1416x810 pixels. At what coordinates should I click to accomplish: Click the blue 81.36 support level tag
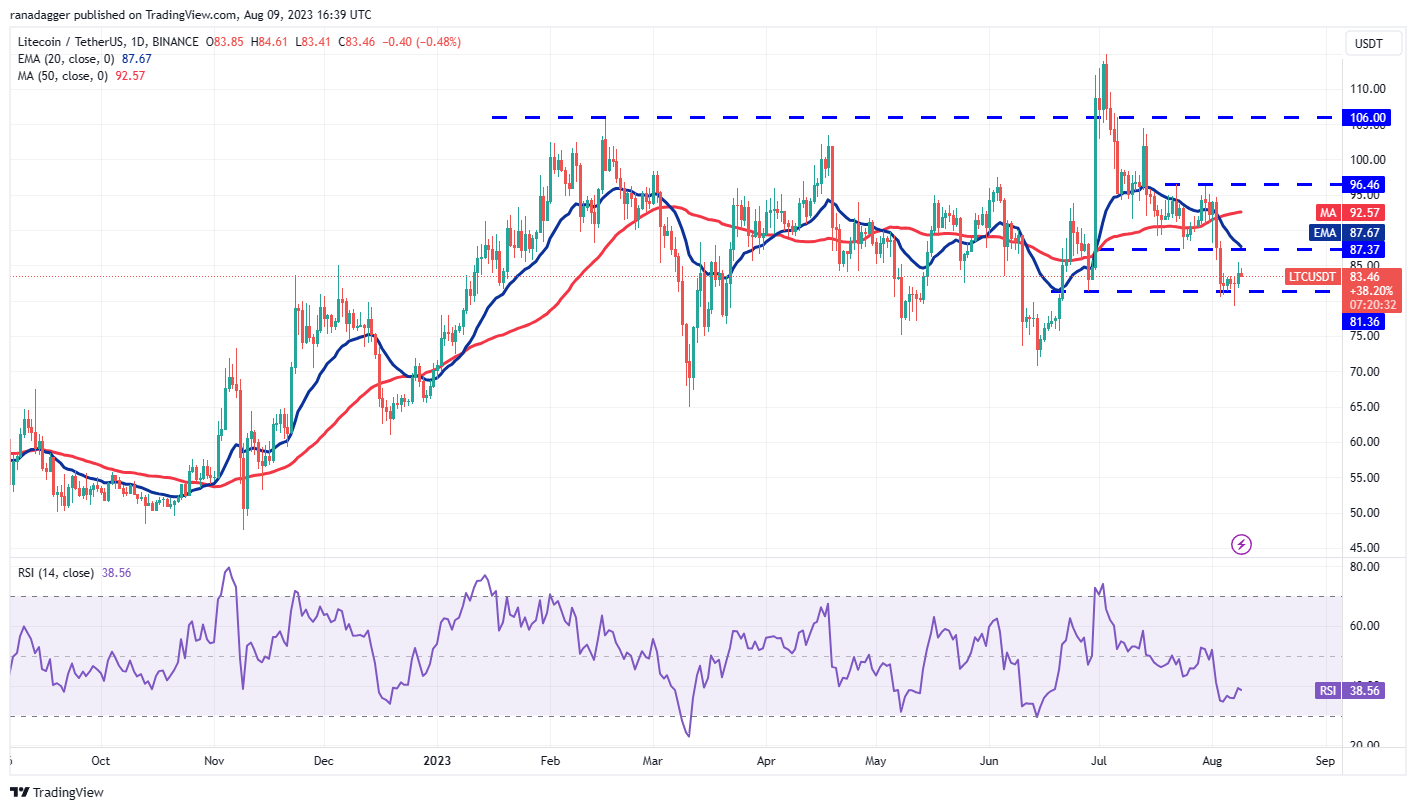coord(1364,321)
